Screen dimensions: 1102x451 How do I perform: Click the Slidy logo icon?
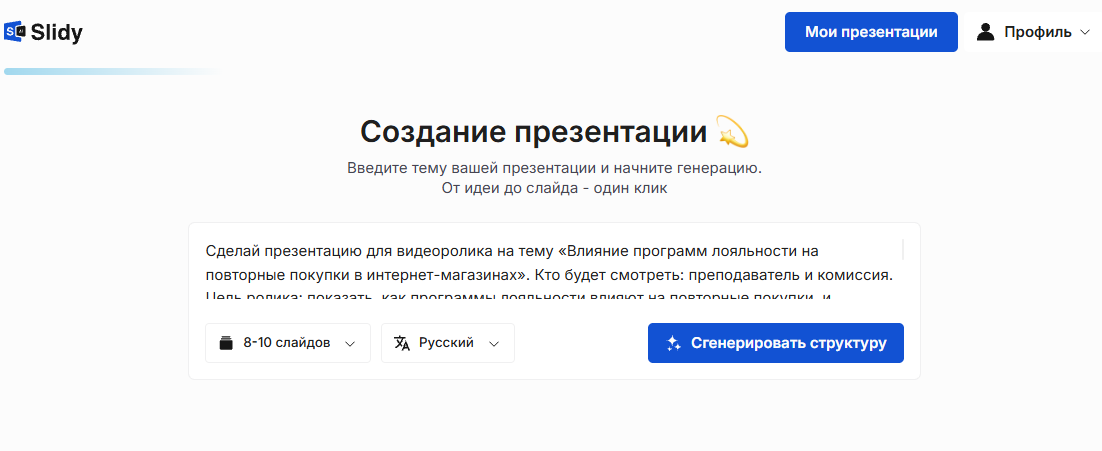coord(15,32)
